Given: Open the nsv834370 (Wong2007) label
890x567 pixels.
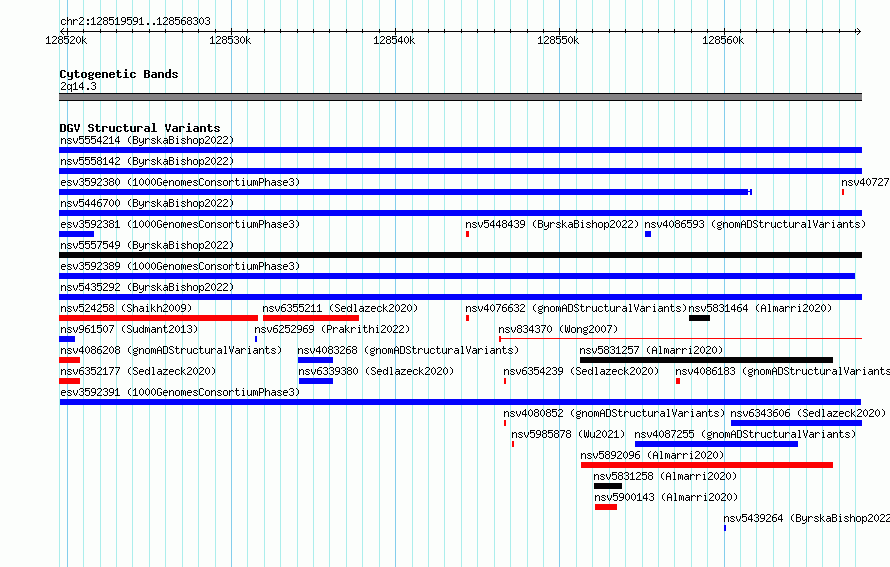Looking at the screenshot, I should [x=558, y=329].
